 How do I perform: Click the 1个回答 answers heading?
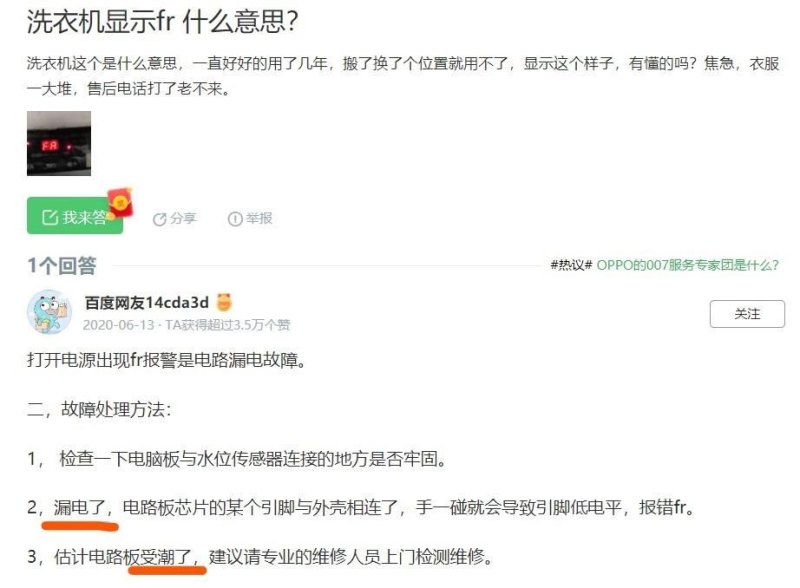pyautogui.click(x=62, y=265)
